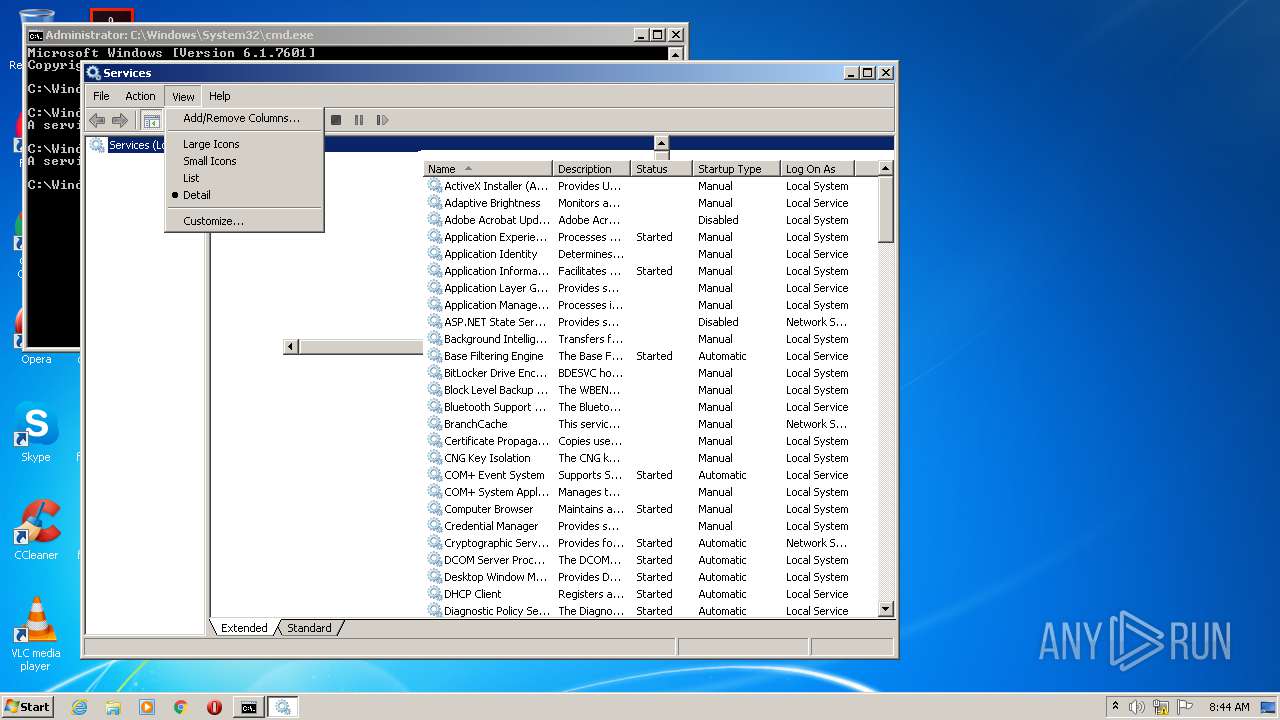Click the network tray icon

(1161, 707)
